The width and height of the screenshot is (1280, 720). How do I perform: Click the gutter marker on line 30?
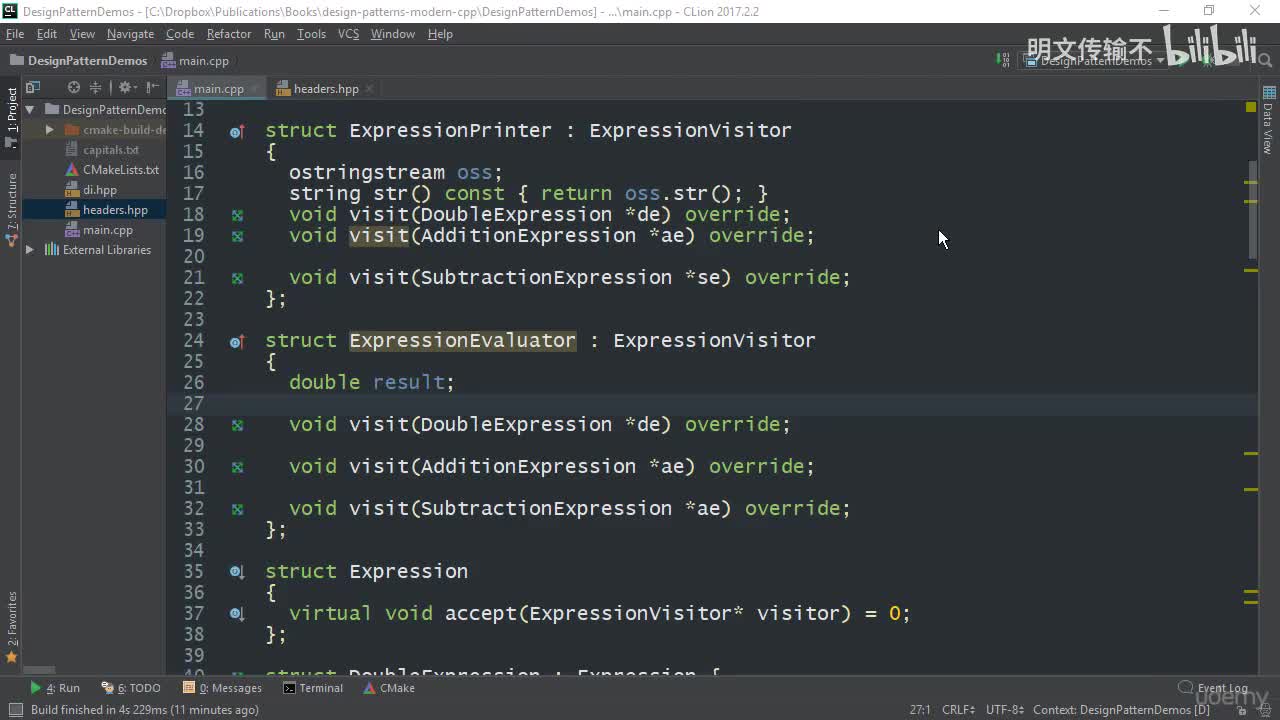pos(237,467)
